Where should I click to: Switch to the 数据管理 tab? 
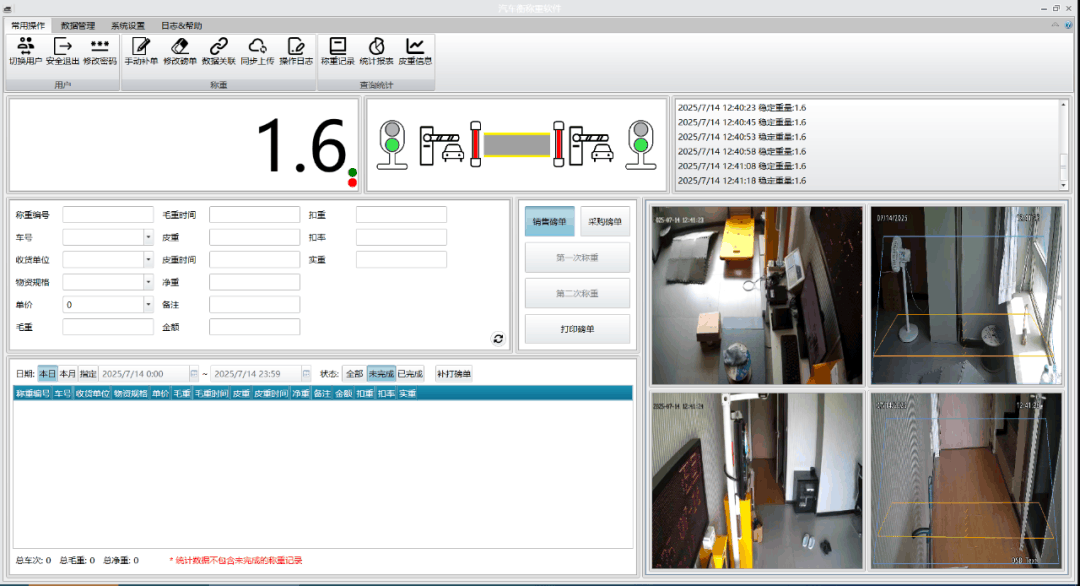pos(78,25)
